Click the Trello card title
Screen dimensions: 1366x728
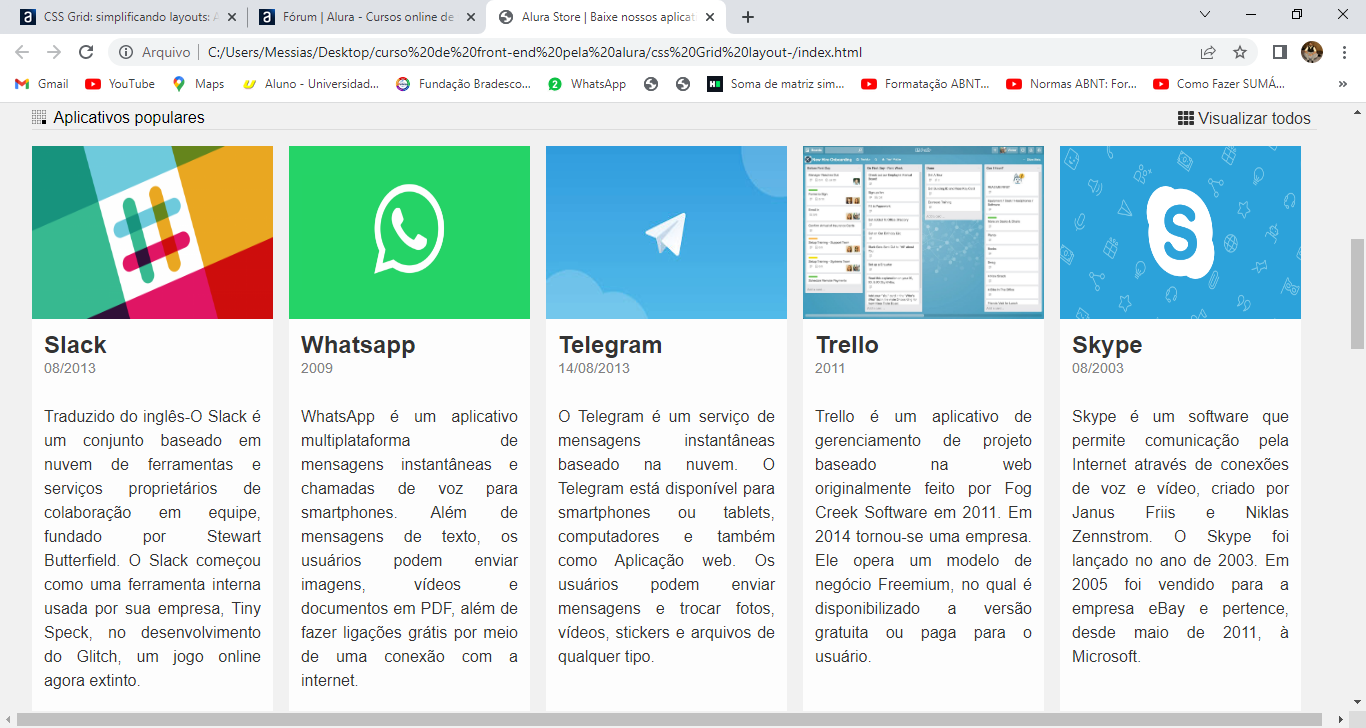tap(847, 345)
